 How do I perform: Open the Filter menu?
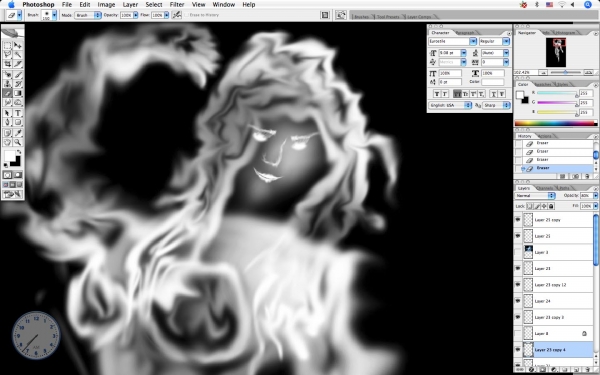177,5
